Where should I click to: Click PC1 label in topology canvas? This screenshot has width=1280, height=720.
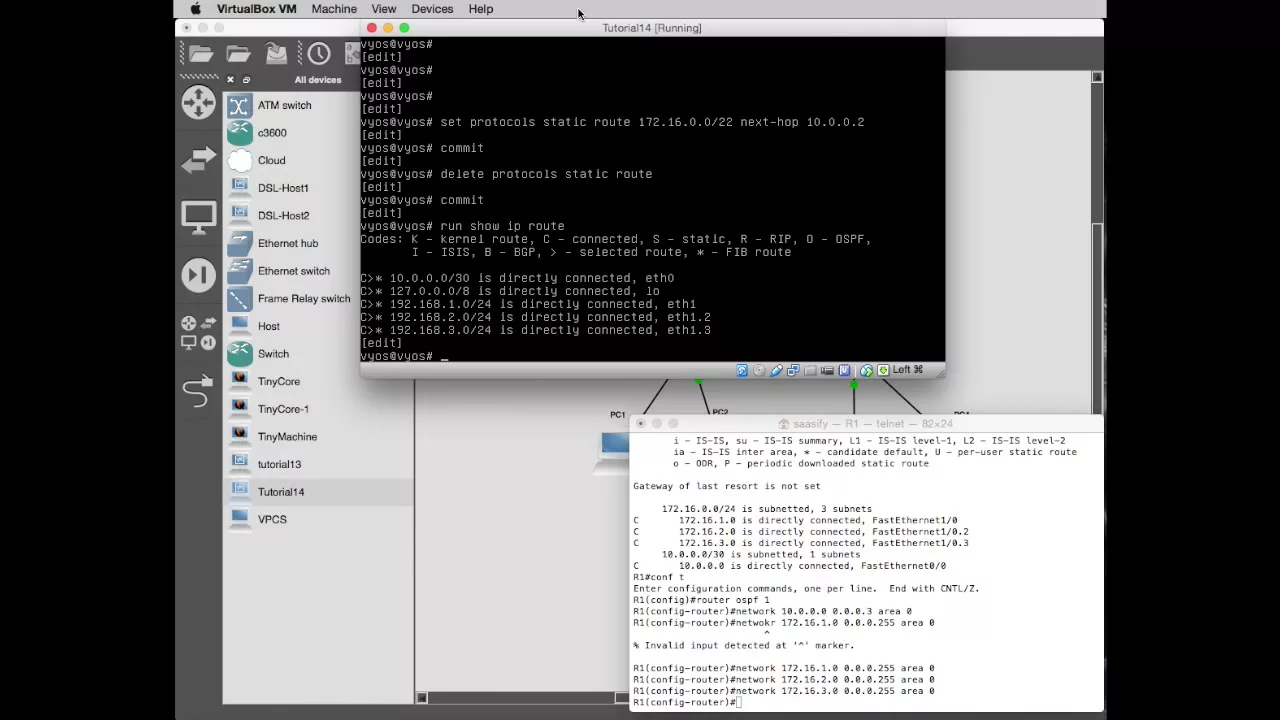(x=617, y=414)
